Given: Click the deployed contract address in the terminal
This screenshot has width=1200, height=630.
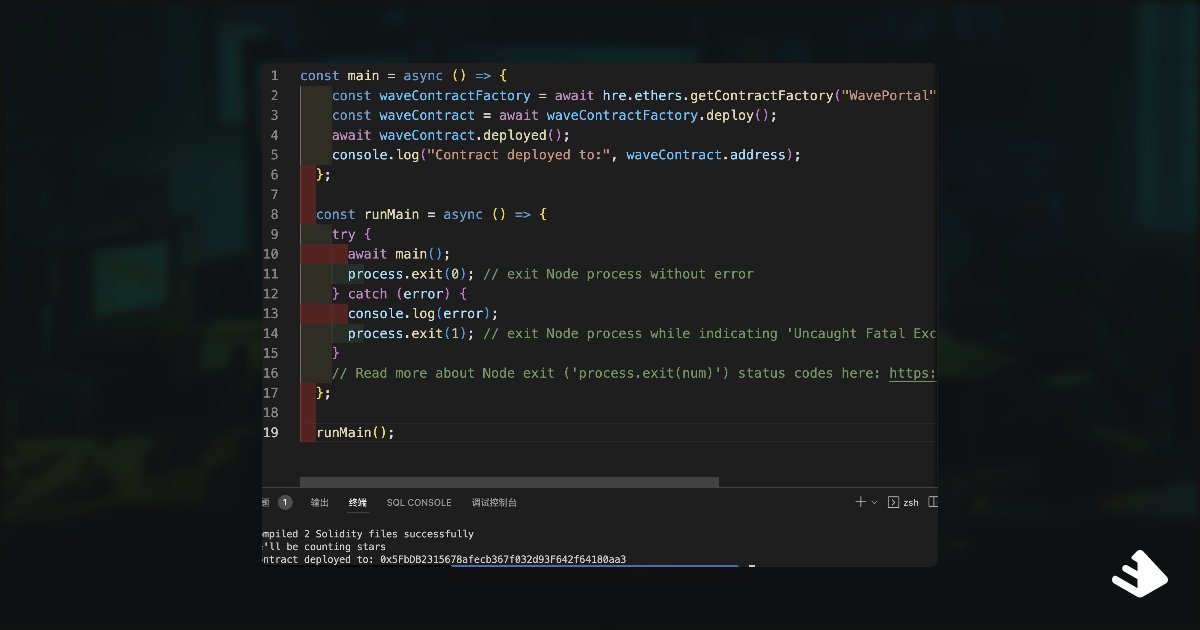Looking at the screenshot, I should point(503,559).
